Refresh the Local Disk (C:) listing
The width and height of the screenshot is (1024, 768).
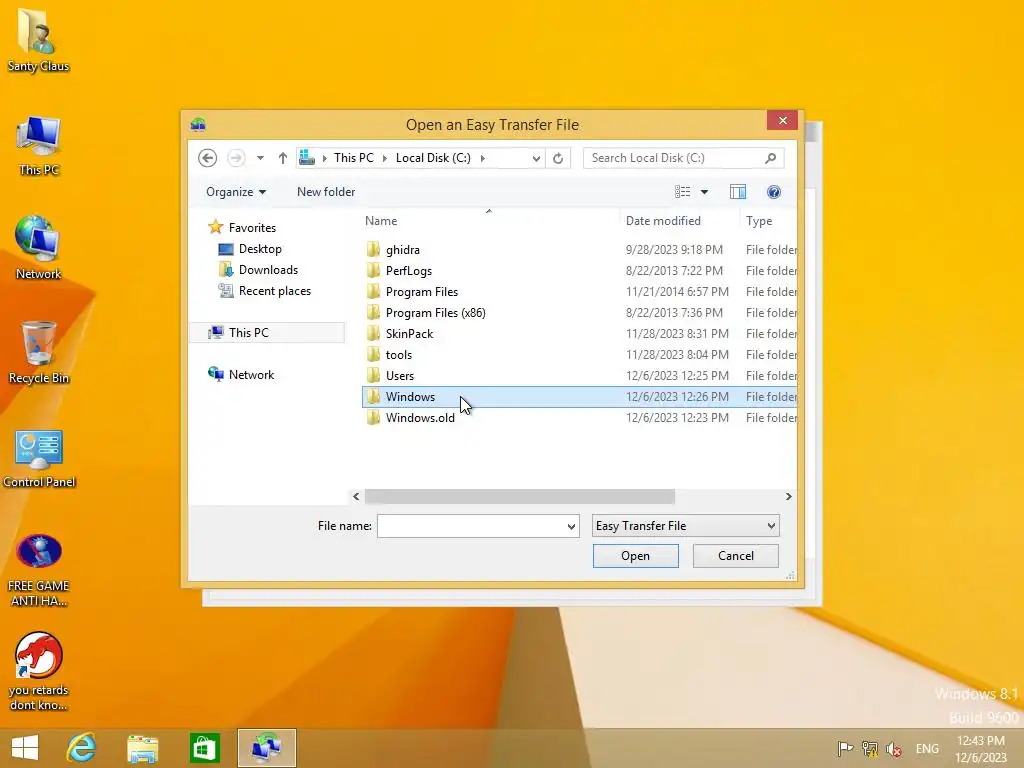[558, 158]
